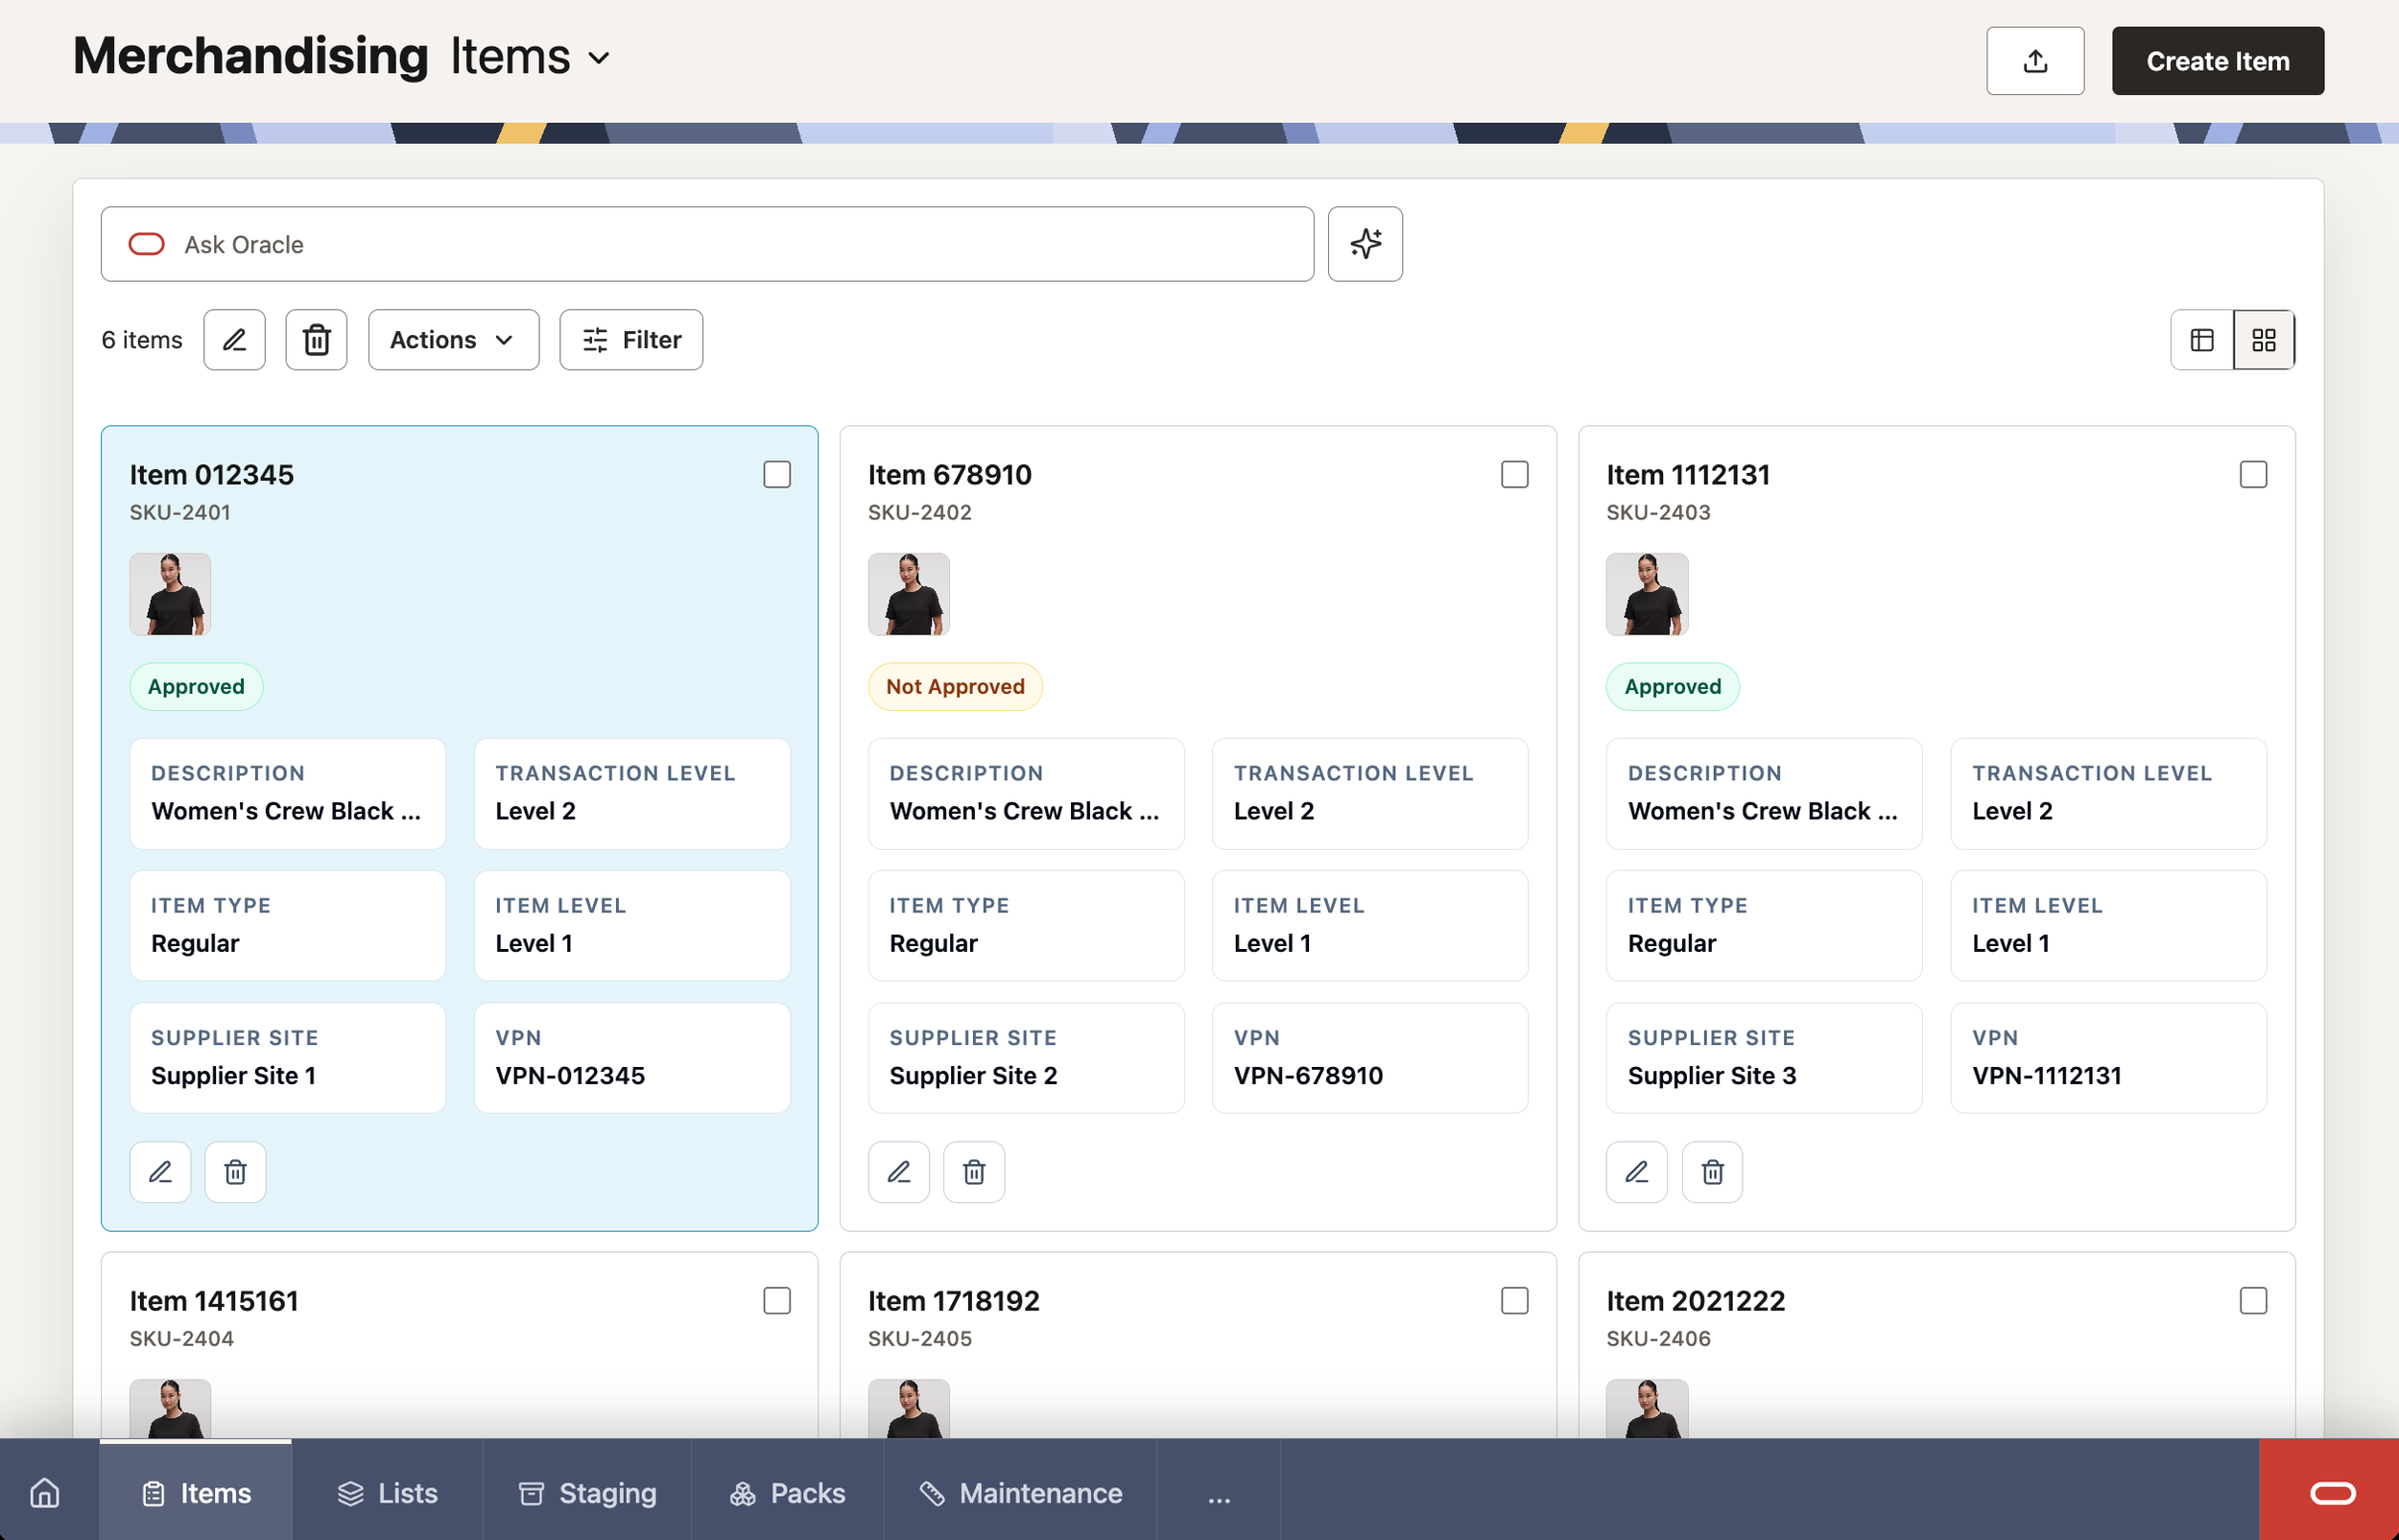
Task: Click the Supplier Site 3 value
Action: (x=1711, y=1075)
